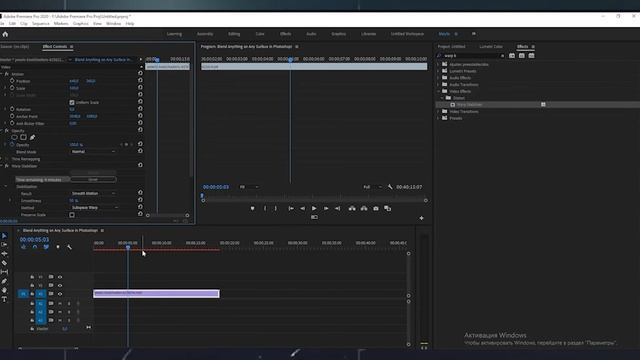Select the Slip tool

[x=4, y=272]
